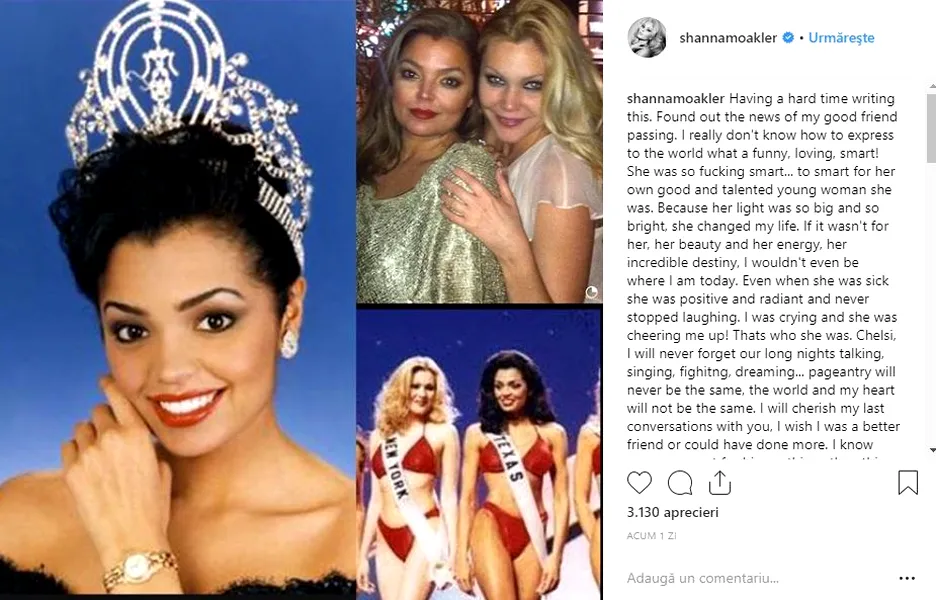Click the verified badge next to shannamoakler
The height and width of the screenshot is (600, 936).
[788, 38]
